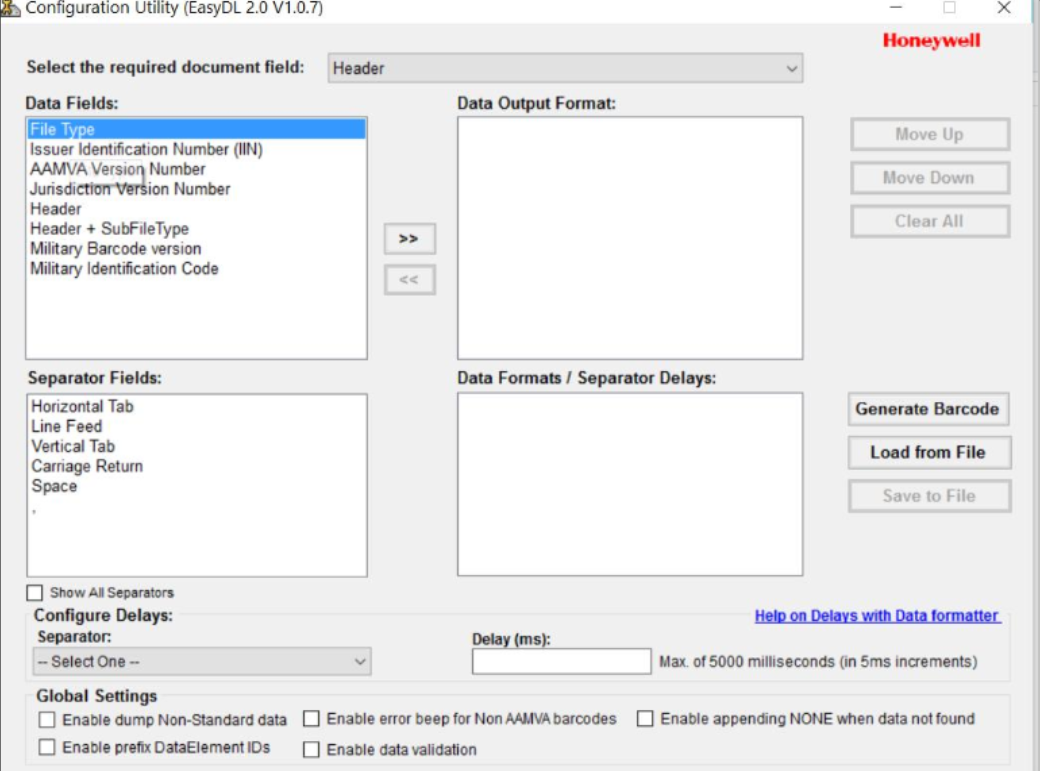The height and width of the screenshot is (771, 1040).
Task: Tick the Show All Separators checkbox
Action: [34, 593]
